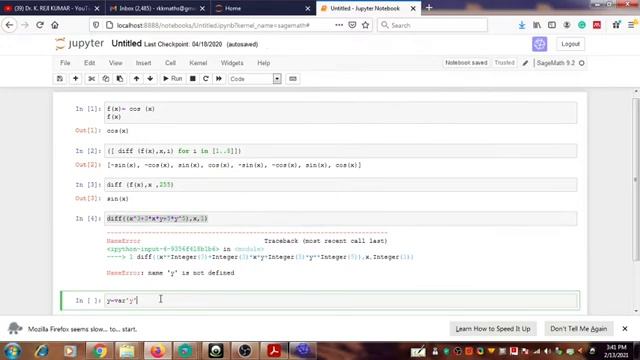Open Adobe Acrobat from the taskbar
This screenshot has width=640, height=360.
tap(274, 351)
